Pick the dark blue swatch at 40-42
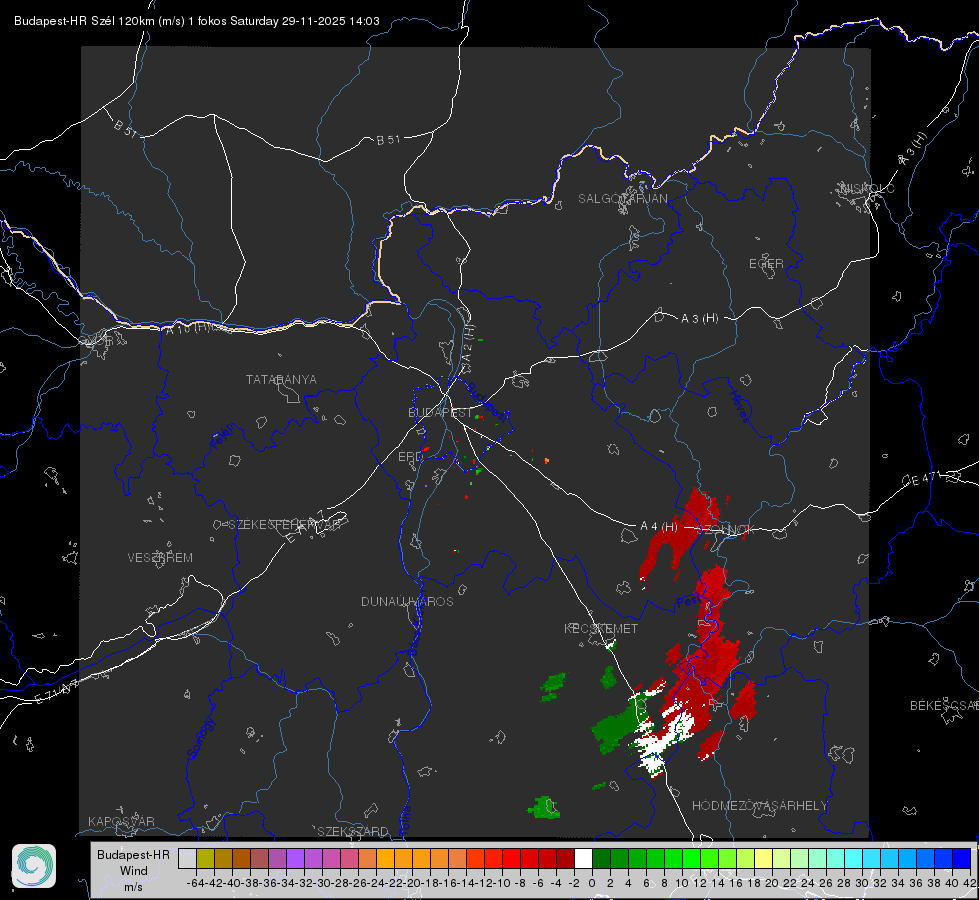Viewport: 979px width, 900px height. pyautogui.click(x=962, y=858)
